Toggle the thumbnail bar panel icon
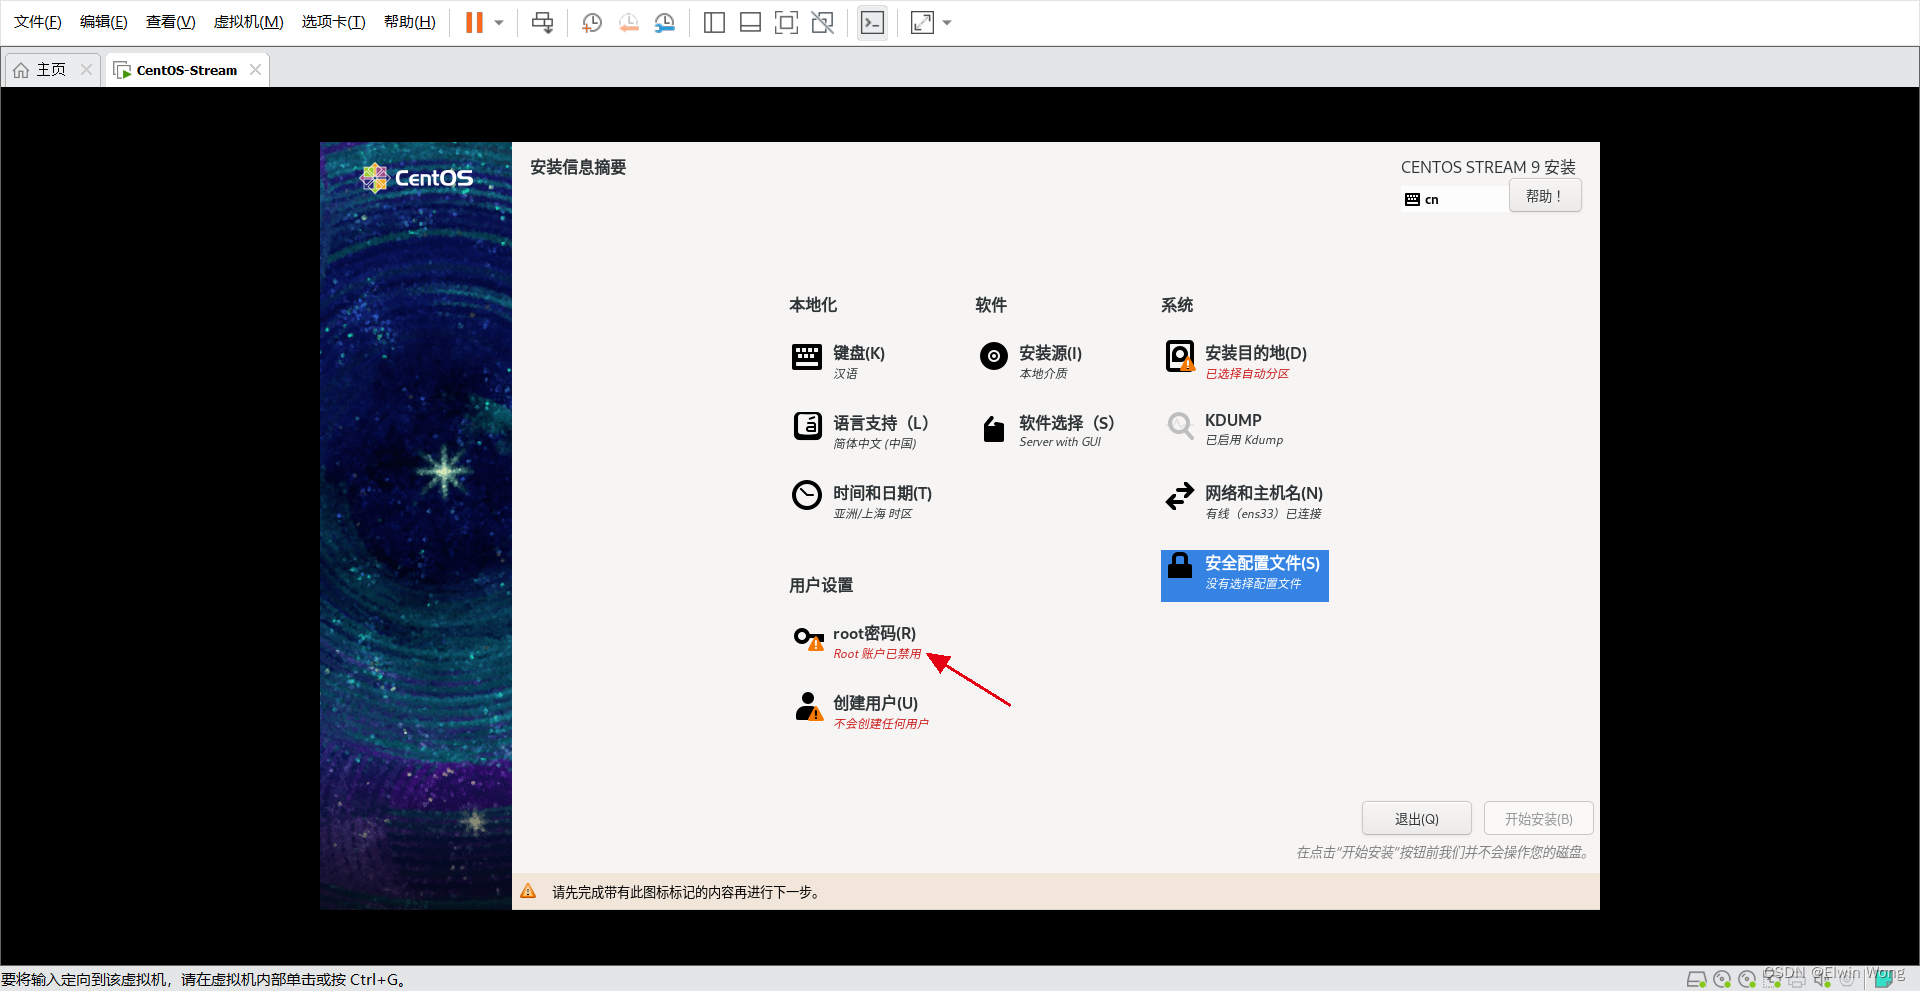Screen dimensions: 1920x991 point(750,22)
